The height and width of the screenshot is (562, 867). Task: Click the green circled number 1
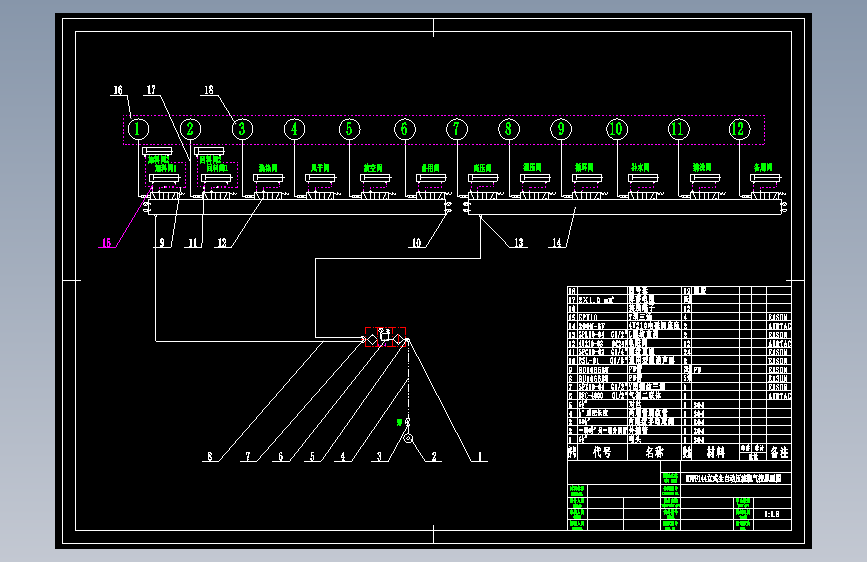point(138,129)
